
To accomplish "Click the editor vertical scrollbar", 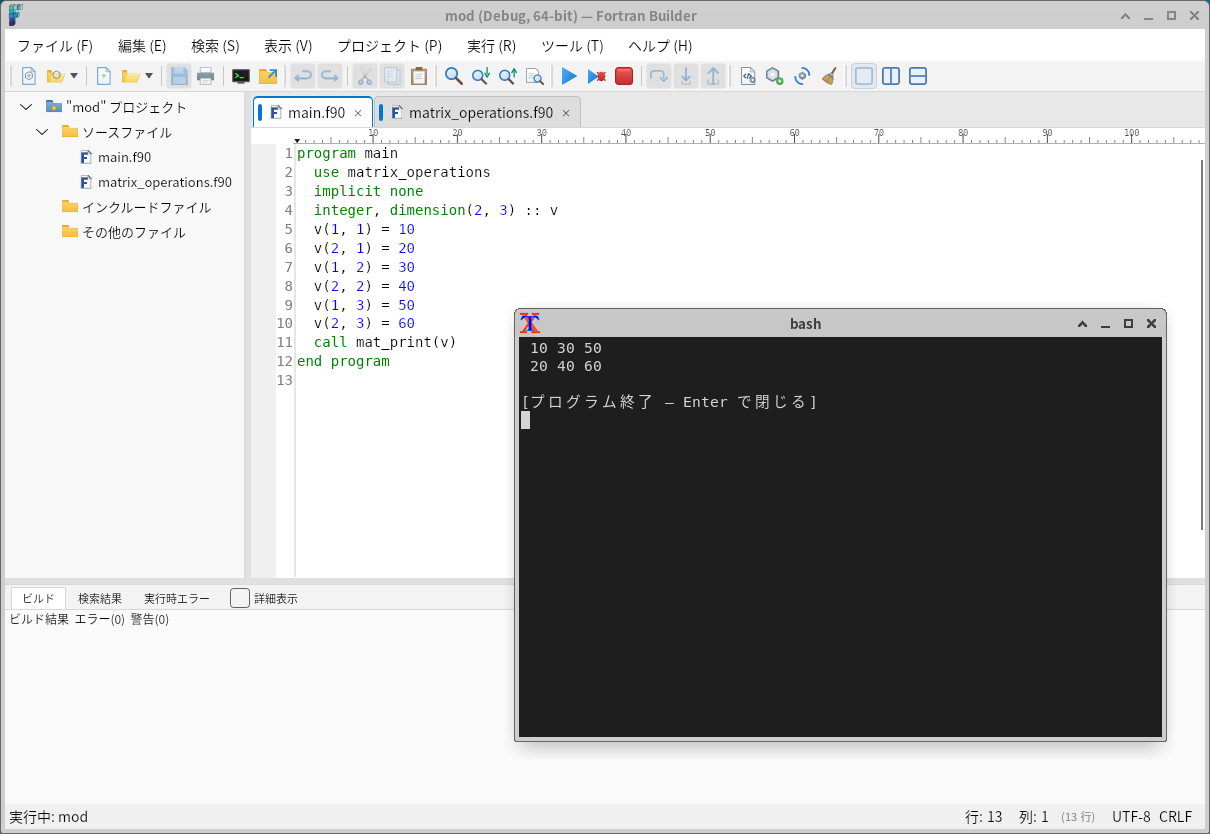I will pos(1202,343).
